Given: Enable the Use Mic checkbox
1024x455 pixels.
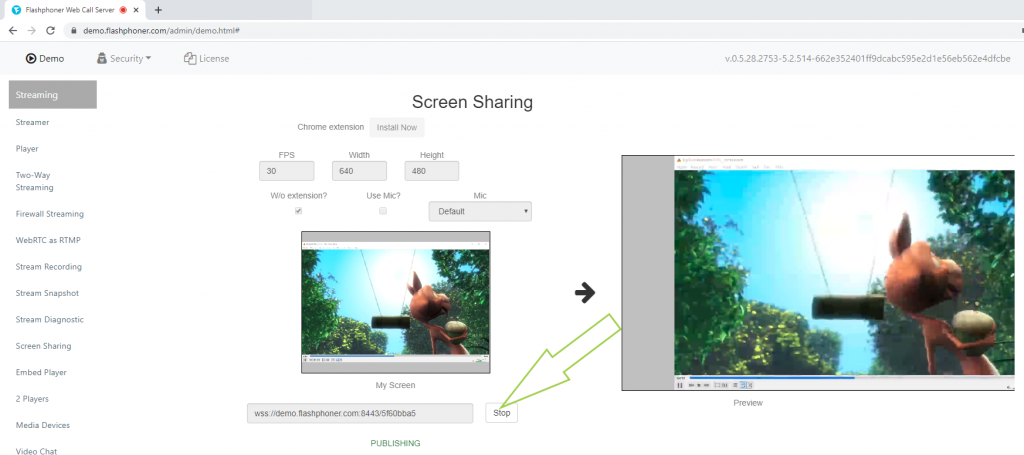Looking at the screenshot, I should 383,211.
